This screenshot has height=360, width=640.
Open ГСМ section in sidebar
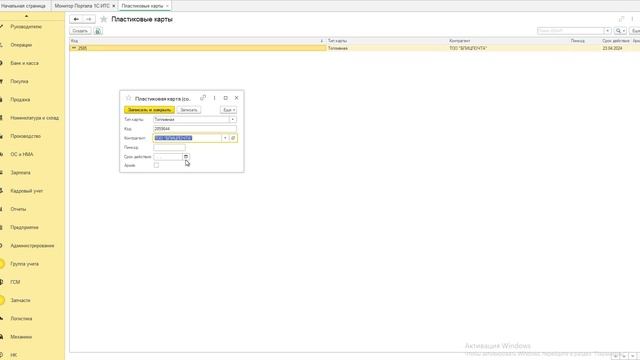[15, 282]
